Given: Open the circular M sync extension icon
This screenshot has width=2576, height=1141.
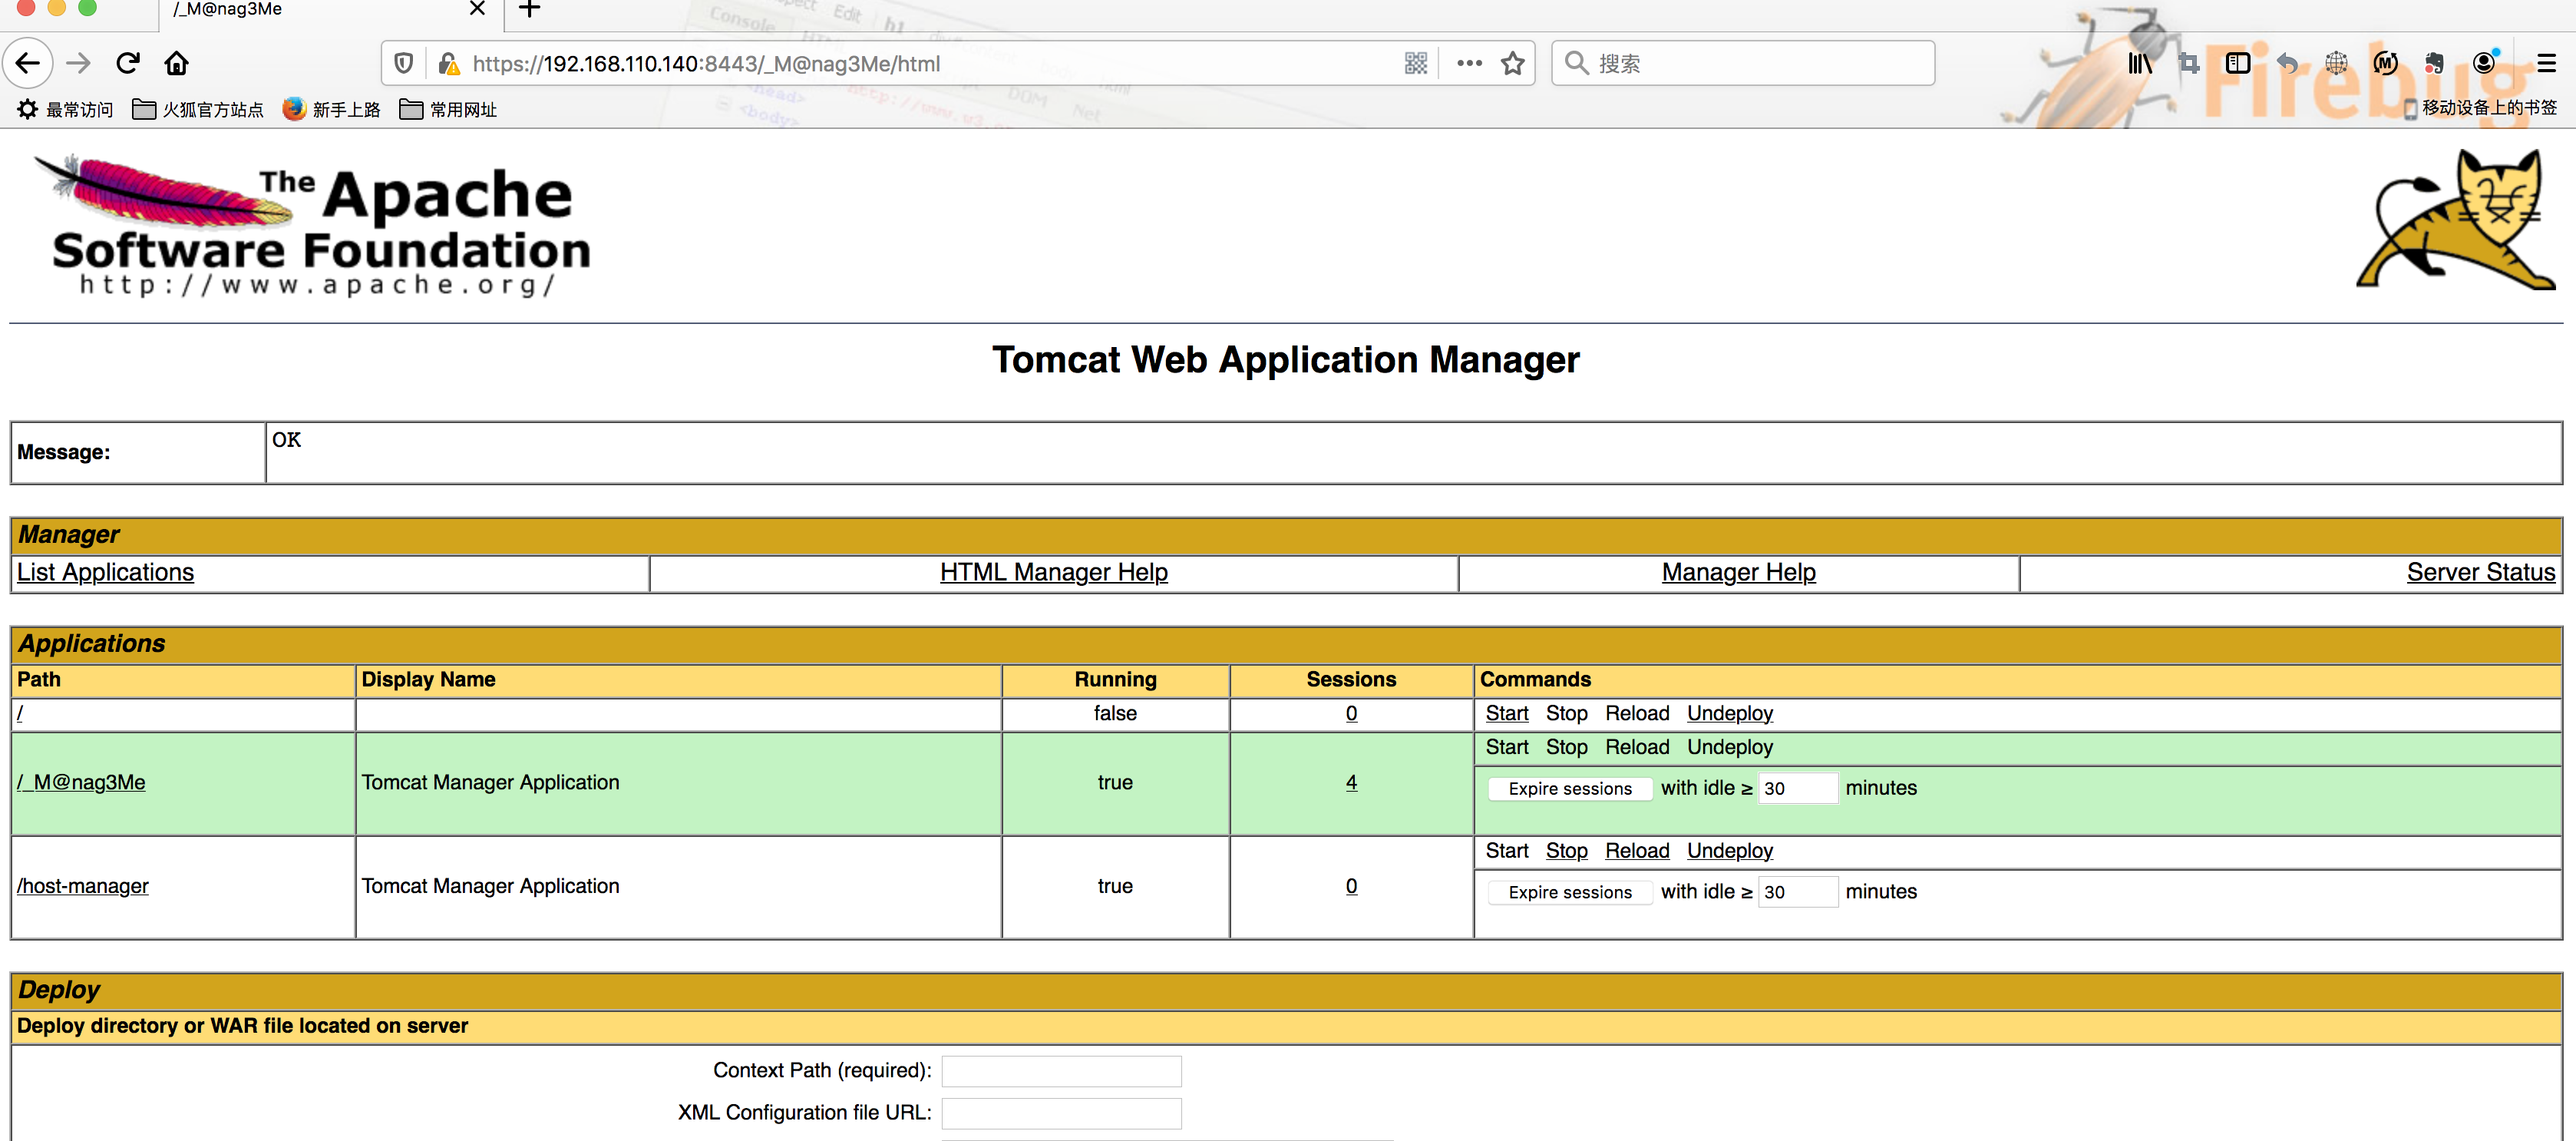Looking at the screenshot, I should coord(2385,64).
